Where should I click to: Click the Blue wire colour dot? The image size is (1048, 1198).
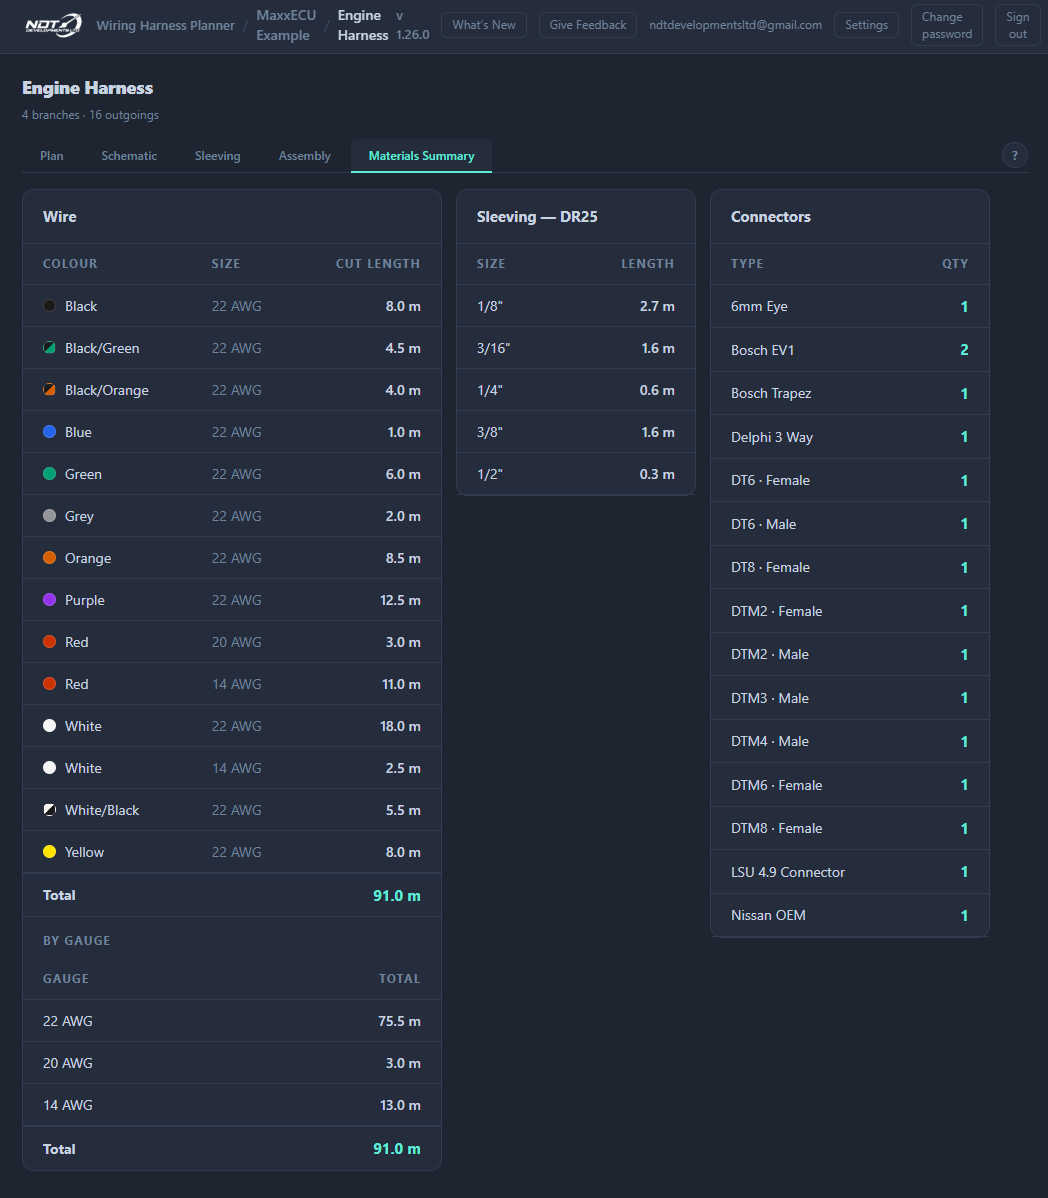point(50,432)
